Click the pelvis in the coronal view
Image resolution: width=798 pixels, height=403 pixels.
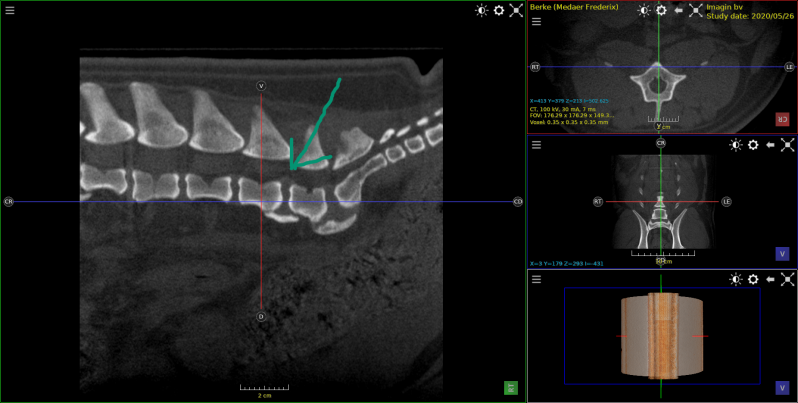pos(660,228)
